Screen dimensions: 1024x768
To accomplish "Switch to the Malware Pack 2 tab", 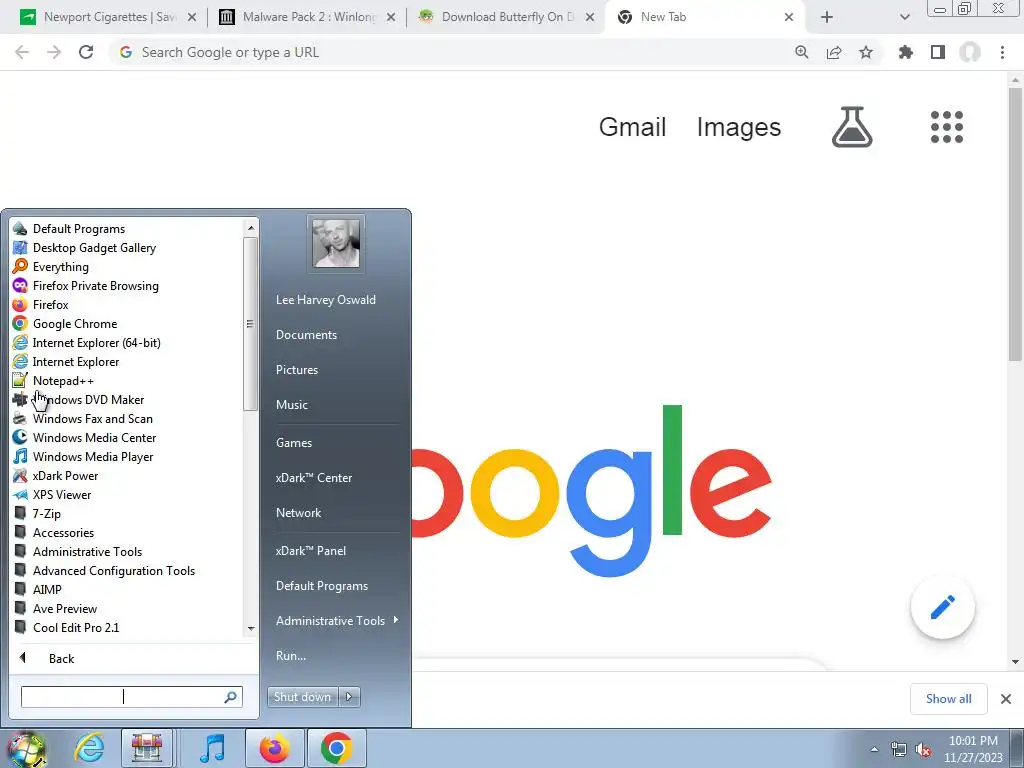I will coord(307,17).
